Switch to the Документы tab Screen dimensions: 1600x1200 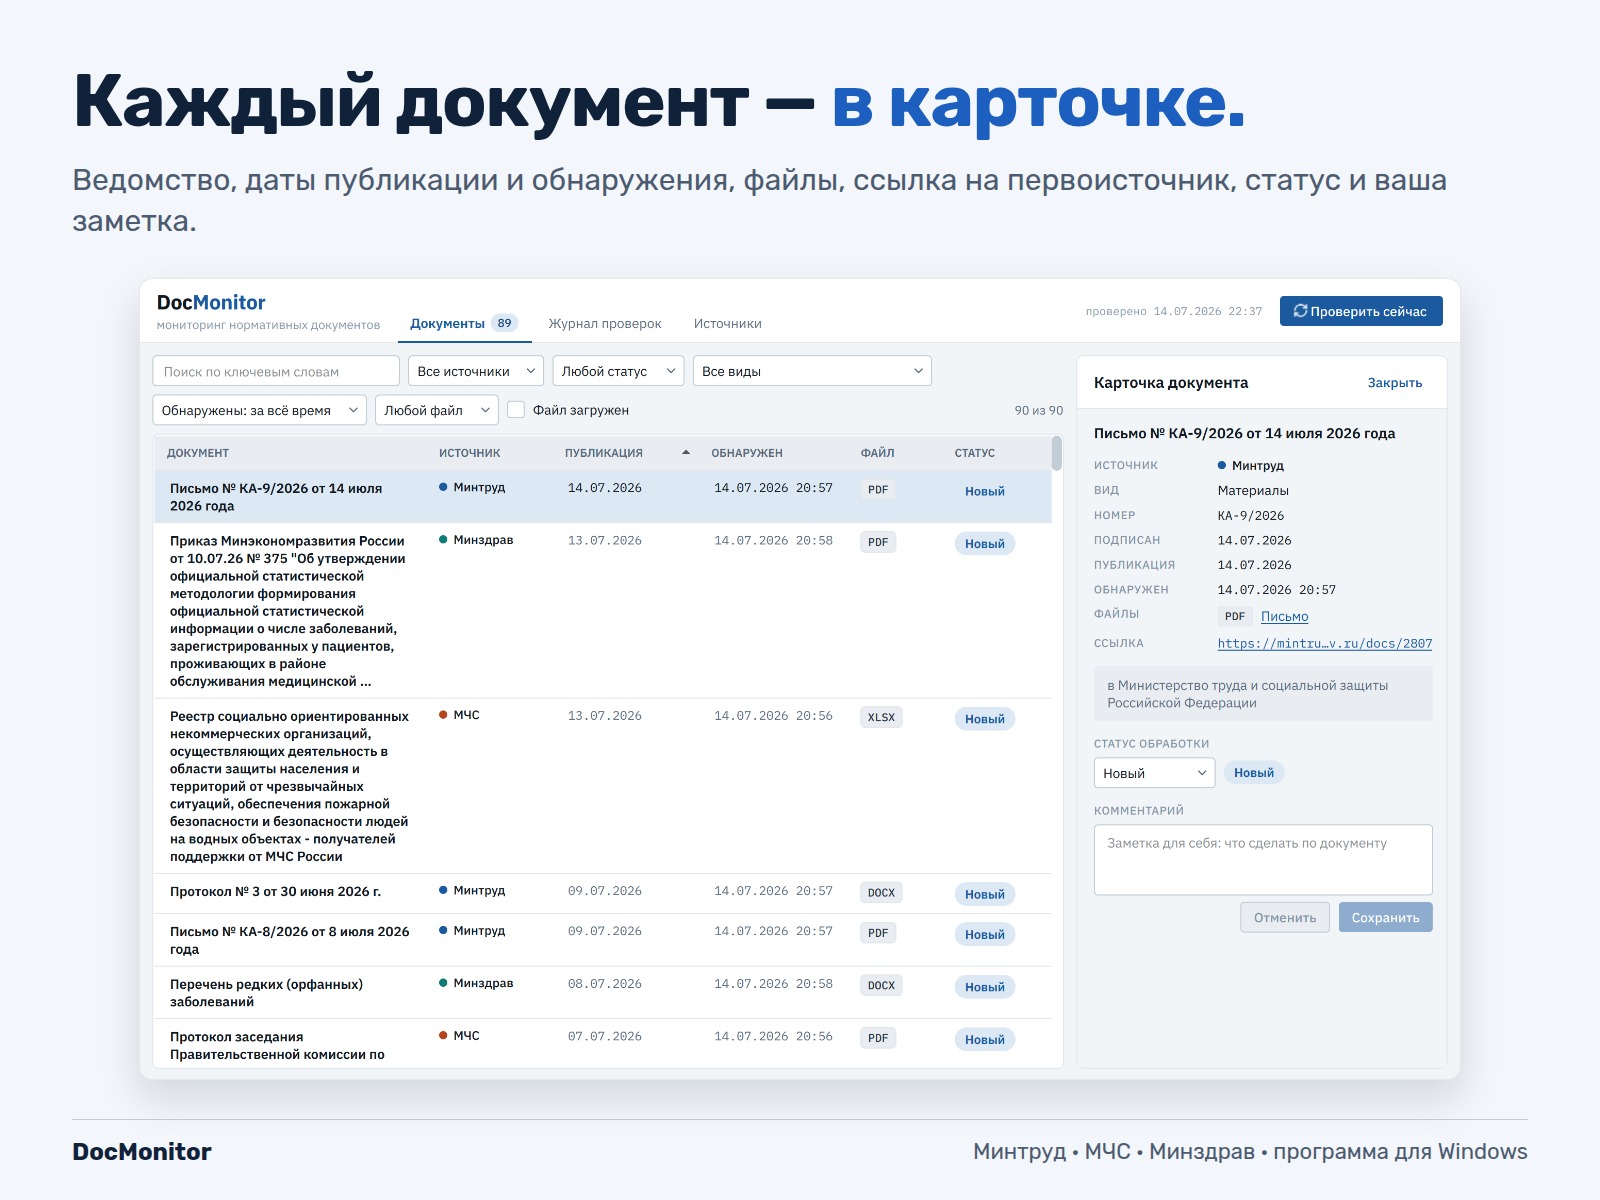click(x=463, y=324)
